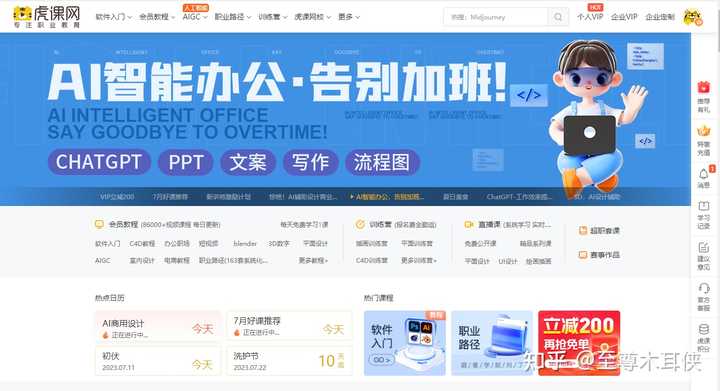Open the gold crown VIP icon
The width and height of the screenshot is (720, 391).
pos(703,131)
